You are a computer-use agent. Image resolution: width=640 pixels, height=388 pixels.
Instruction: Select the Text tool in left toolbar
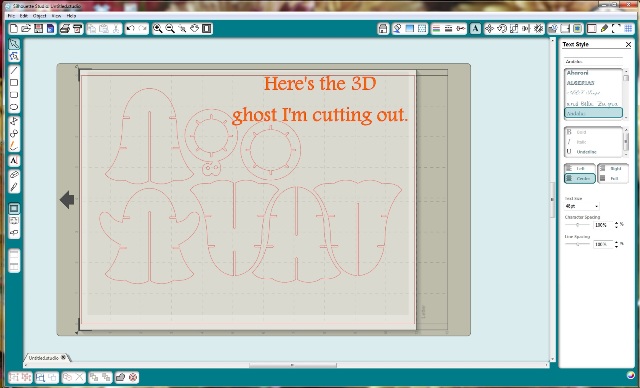(14, 160)
